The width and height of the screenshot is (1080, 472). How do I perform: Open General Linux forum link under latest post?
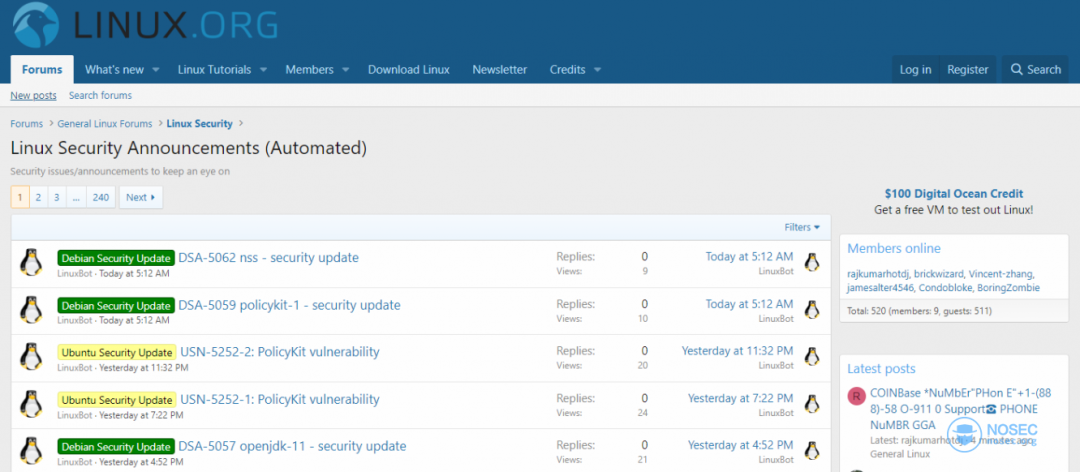click(900, 454)
